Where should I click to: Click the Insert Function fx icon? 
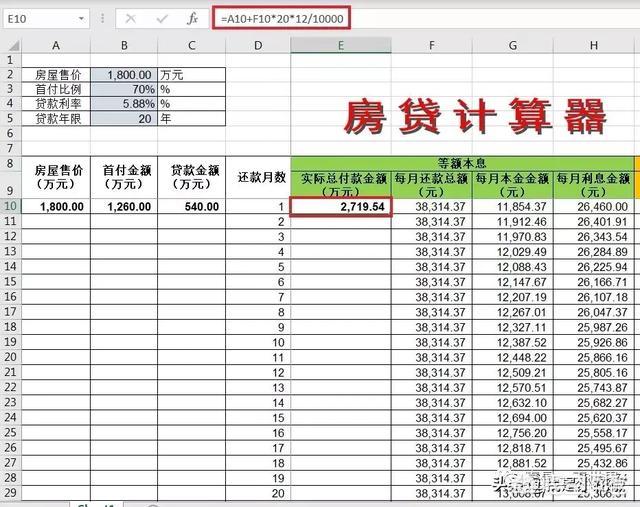point(193,18)
